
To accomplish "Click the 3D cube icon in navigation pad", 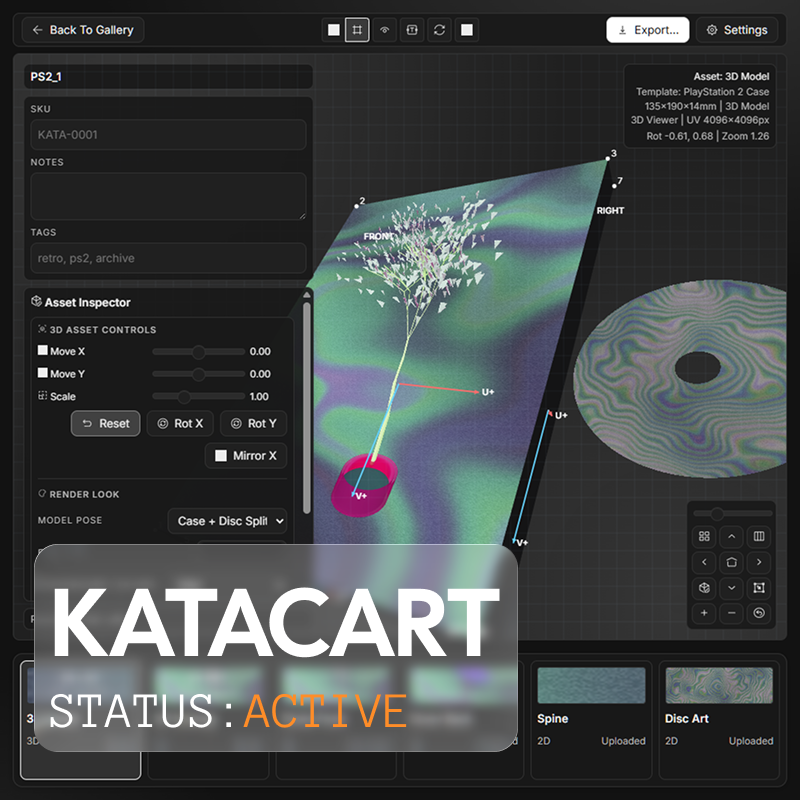I will 704,588.
